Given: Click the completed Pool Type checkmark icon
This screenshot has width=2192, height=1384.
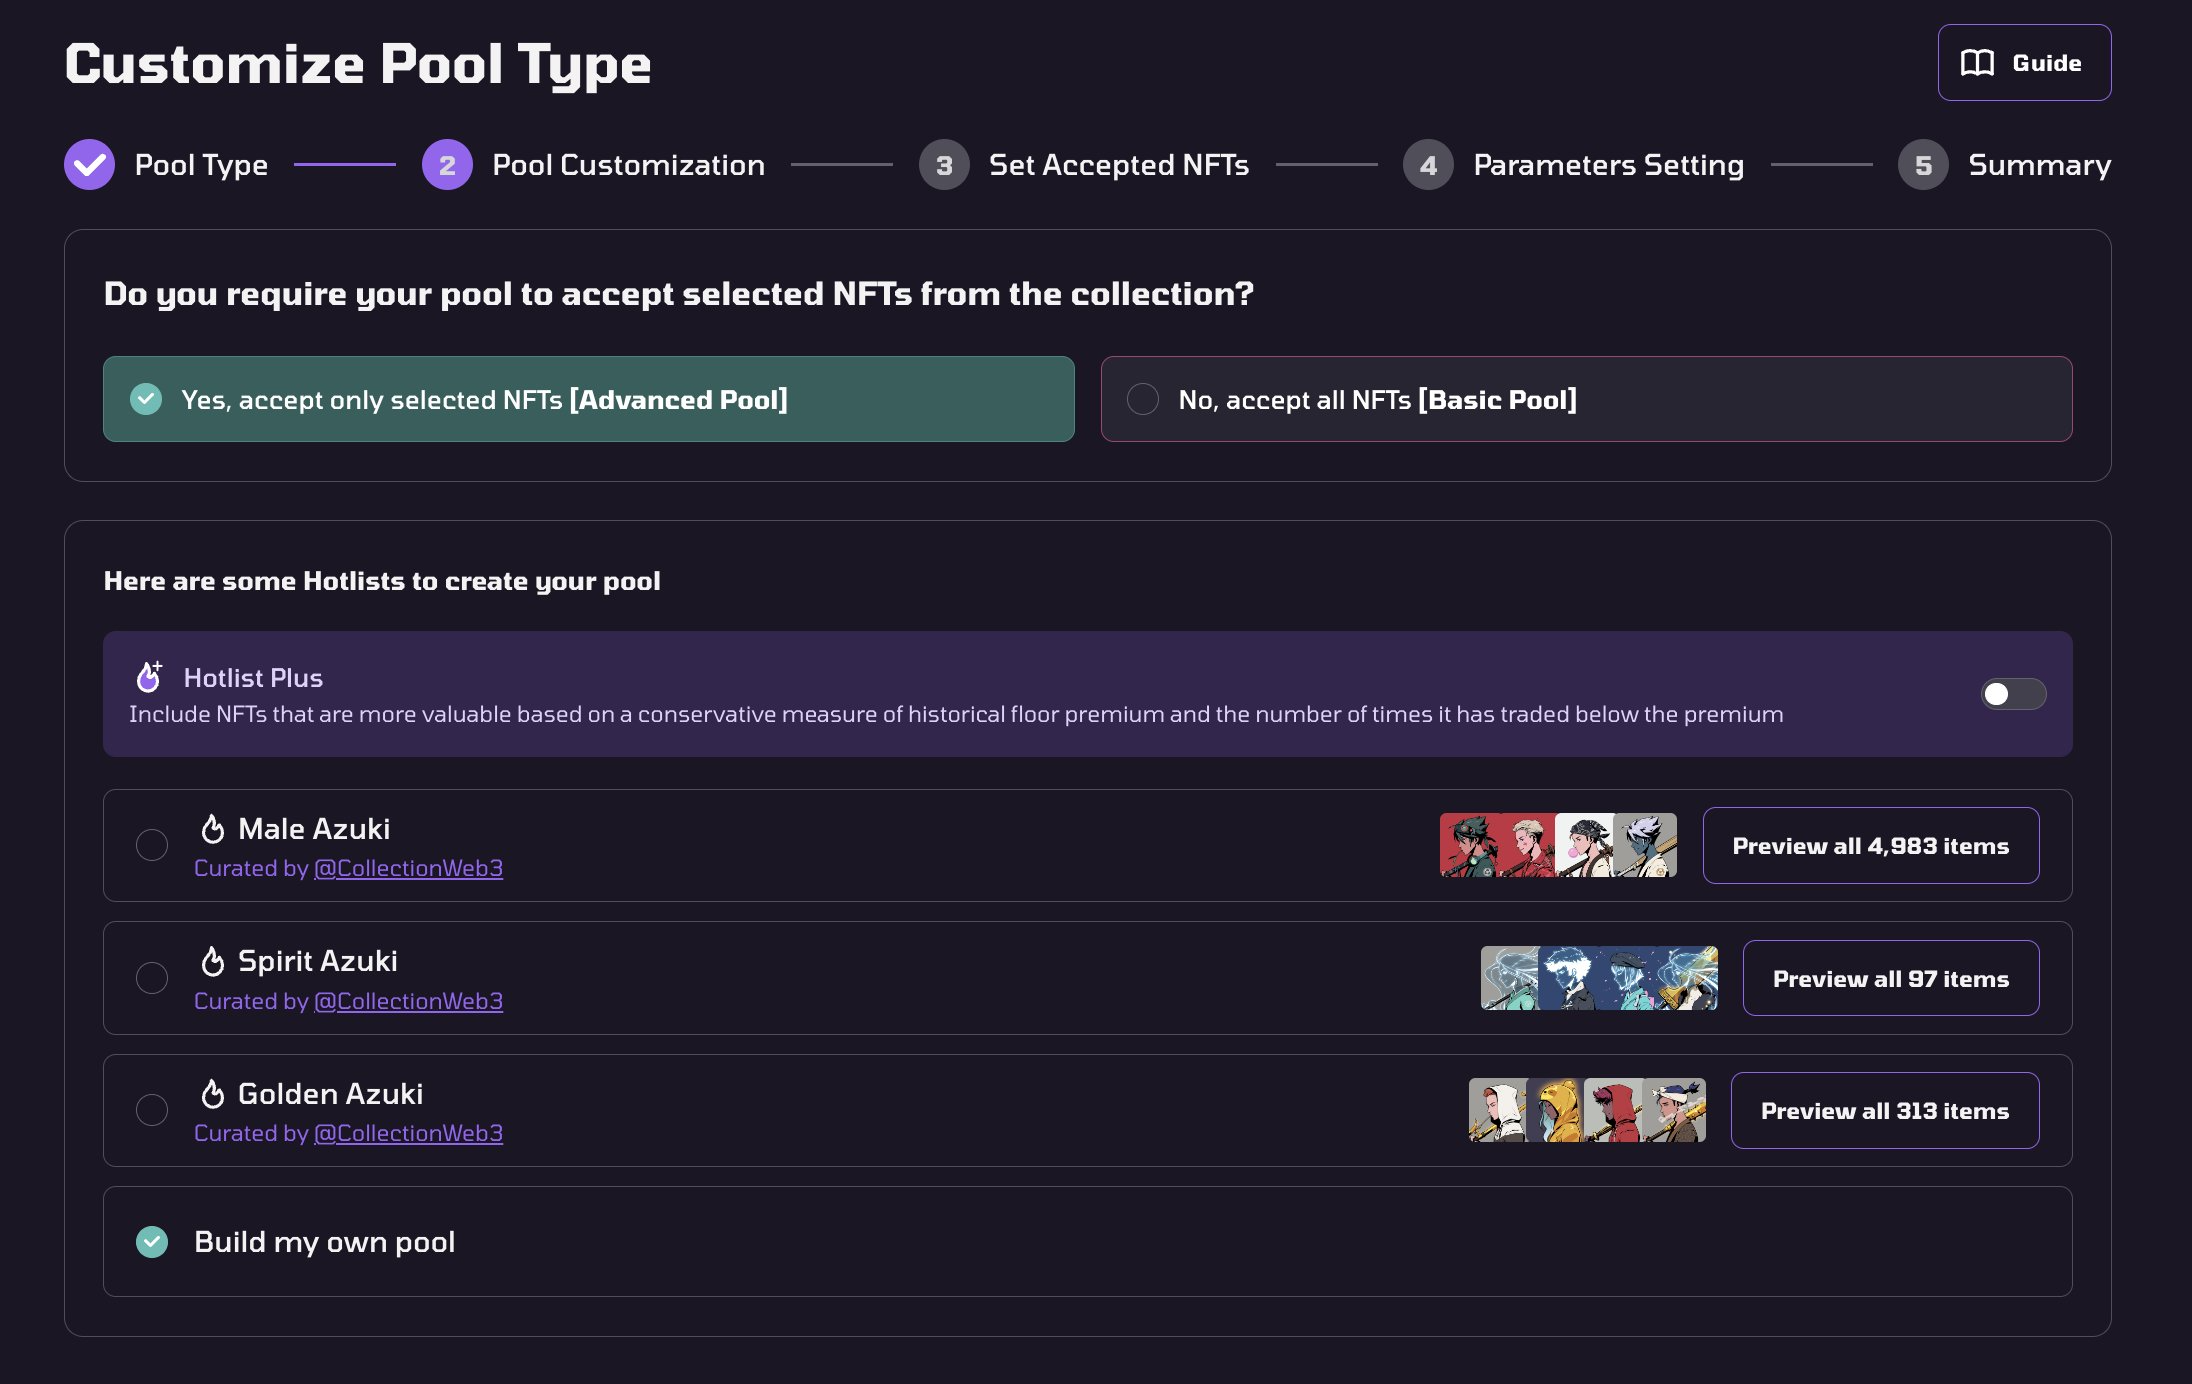Looking at the screenshot, I should (x=89, y=164).
